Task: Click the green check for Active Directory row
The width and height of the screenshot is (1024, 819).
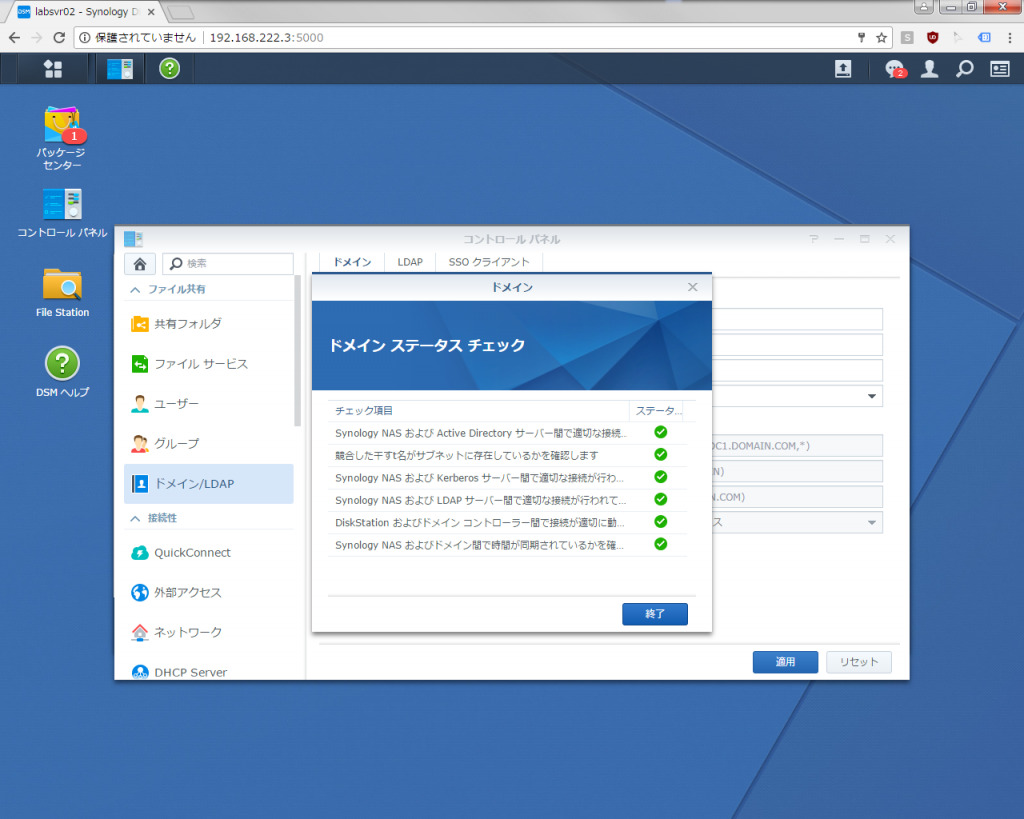Action: [660, 432]
